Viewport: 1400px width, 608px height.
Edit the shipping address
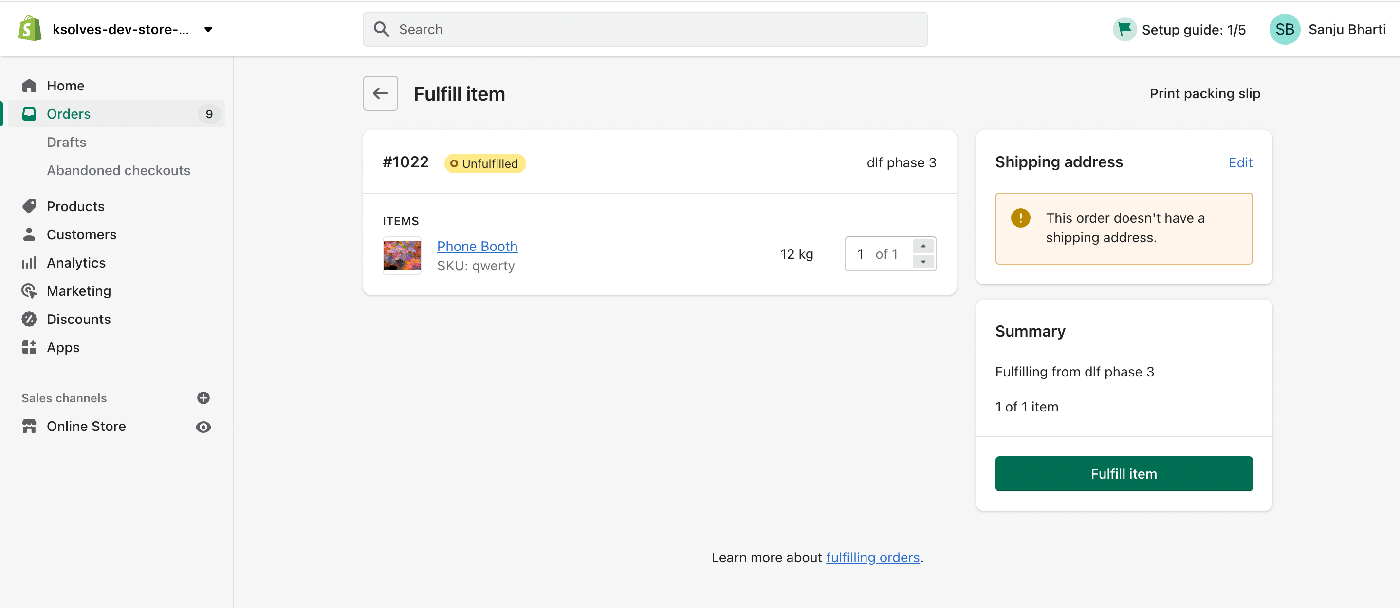tap(1241, 162)
